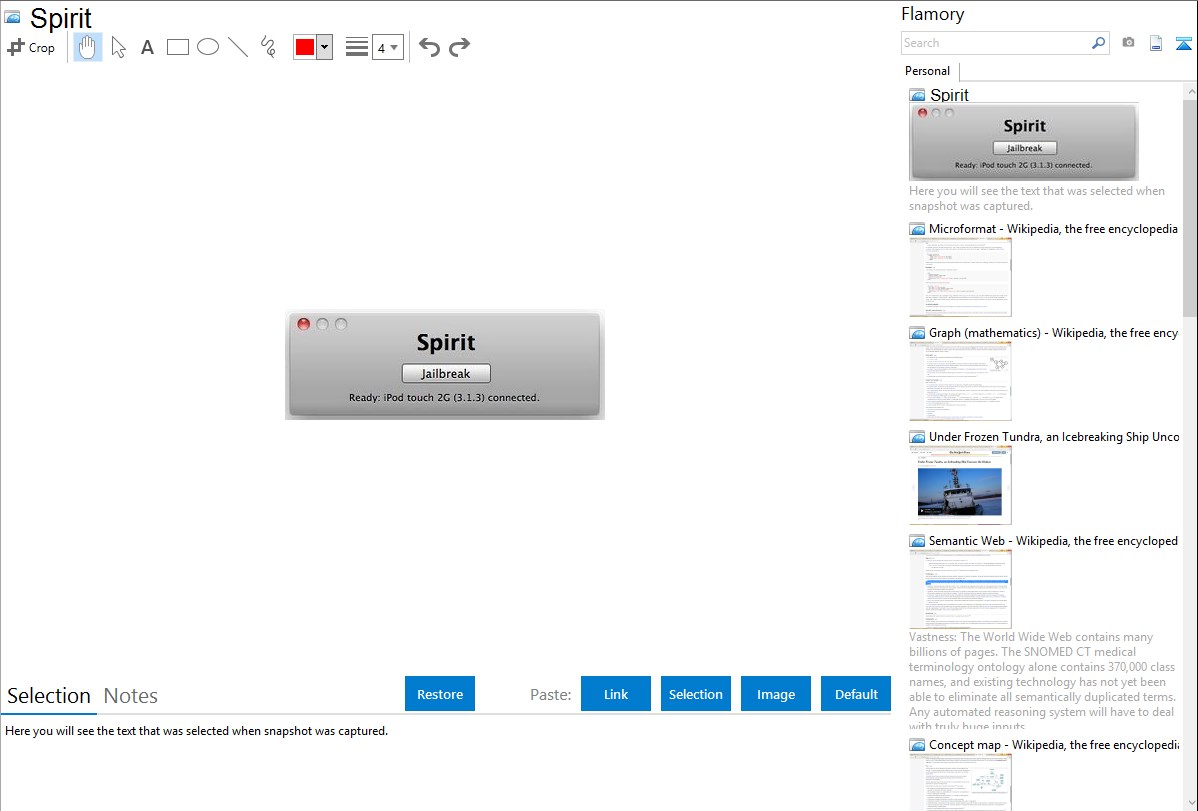Click the Paste Default button
This screenshot has width=1198, height=811.
coord(856,694)
